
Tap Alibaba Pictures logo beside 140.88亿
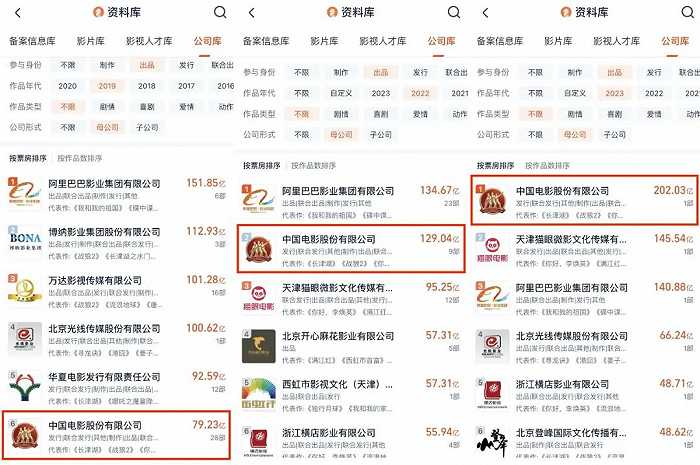pyautogui.click(x=493, y=297)
